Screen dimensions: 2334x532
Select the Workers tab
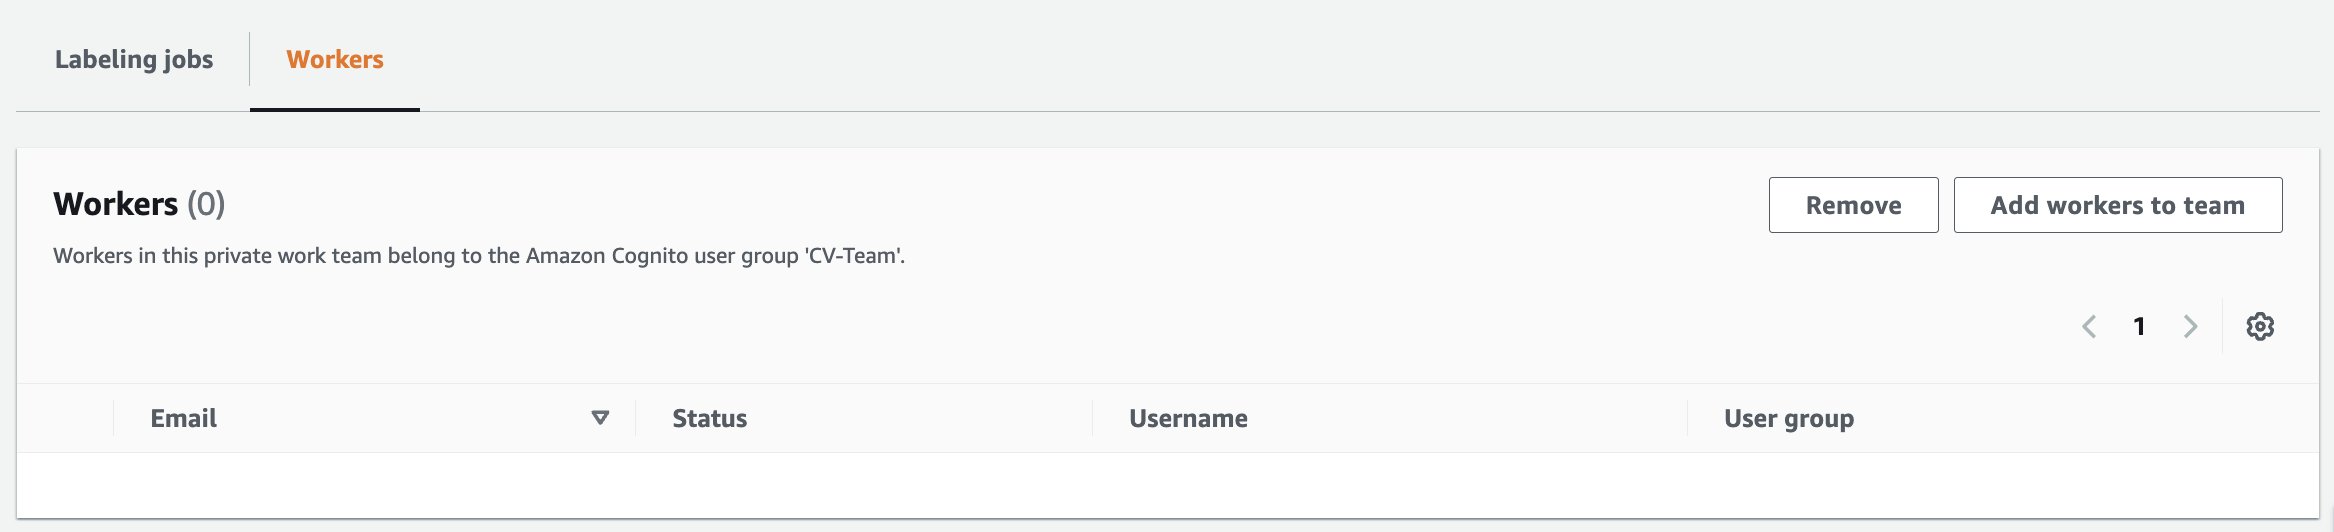335,60
